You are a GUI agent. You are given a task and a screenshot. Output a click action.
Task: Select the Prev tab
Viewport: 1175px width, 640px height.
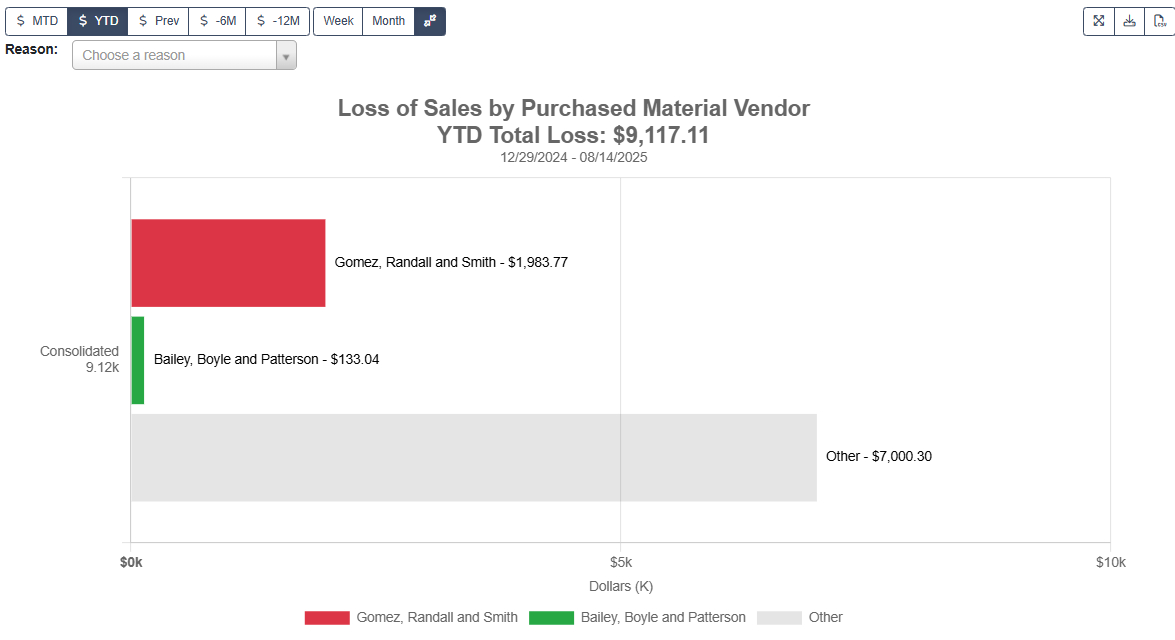158,20
